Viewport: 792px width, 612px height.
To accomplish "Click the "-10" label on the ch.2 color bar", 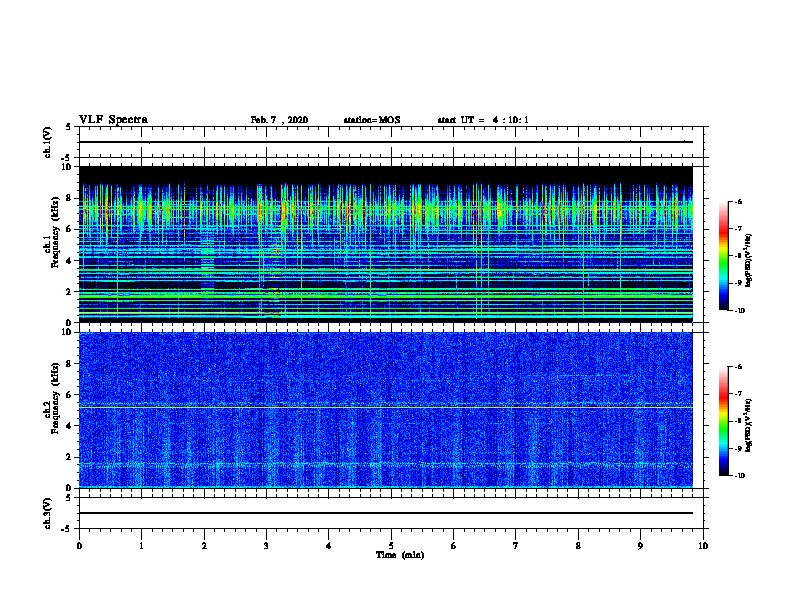I will click(x=739, y=476).
